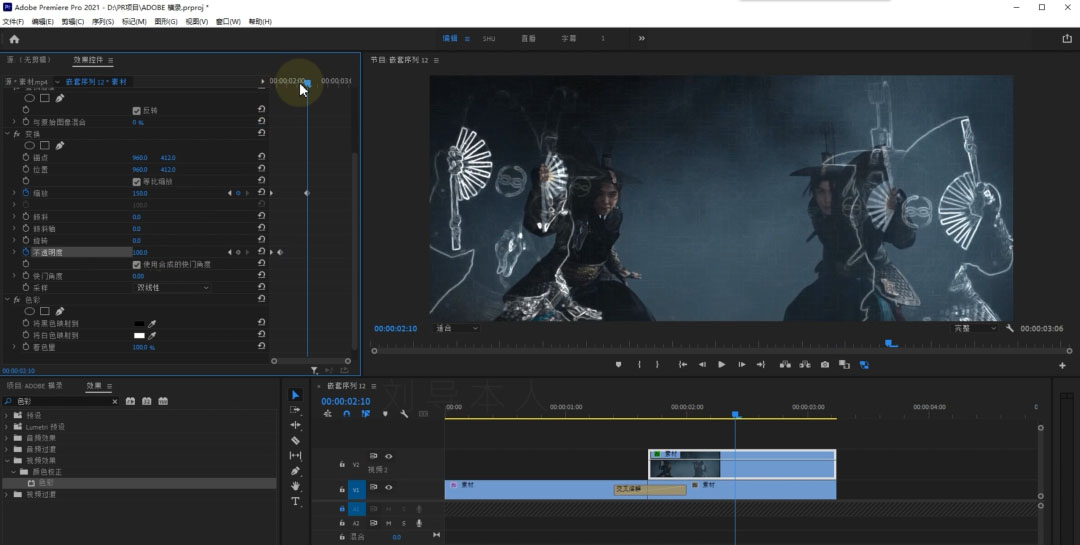
Task: Toggle the 使用合成的快门角度 checkbox
Action: [136, 264]
